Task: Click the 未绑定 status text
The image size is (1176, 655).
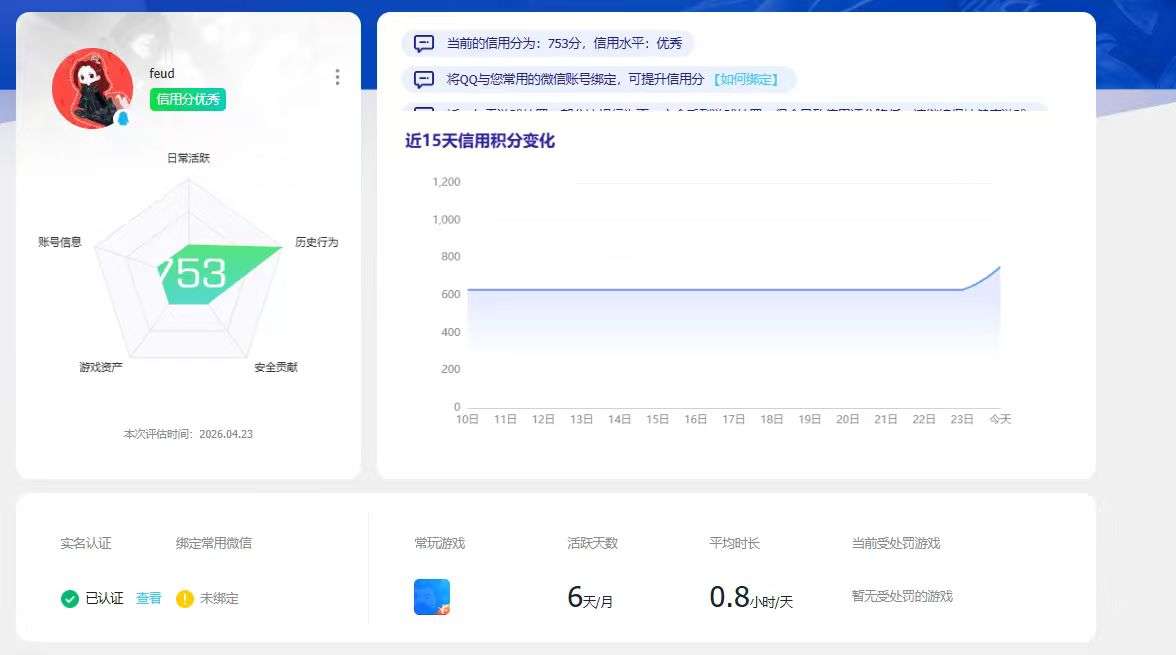Action: click(219, 599)
